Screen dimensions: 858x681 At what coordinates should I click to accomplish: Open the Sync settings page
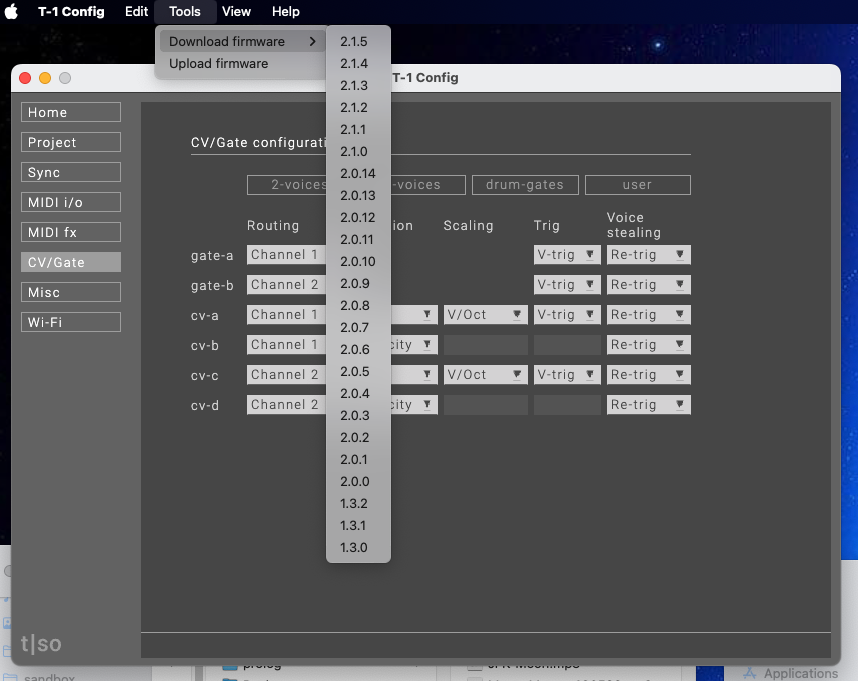click(71, 172)
